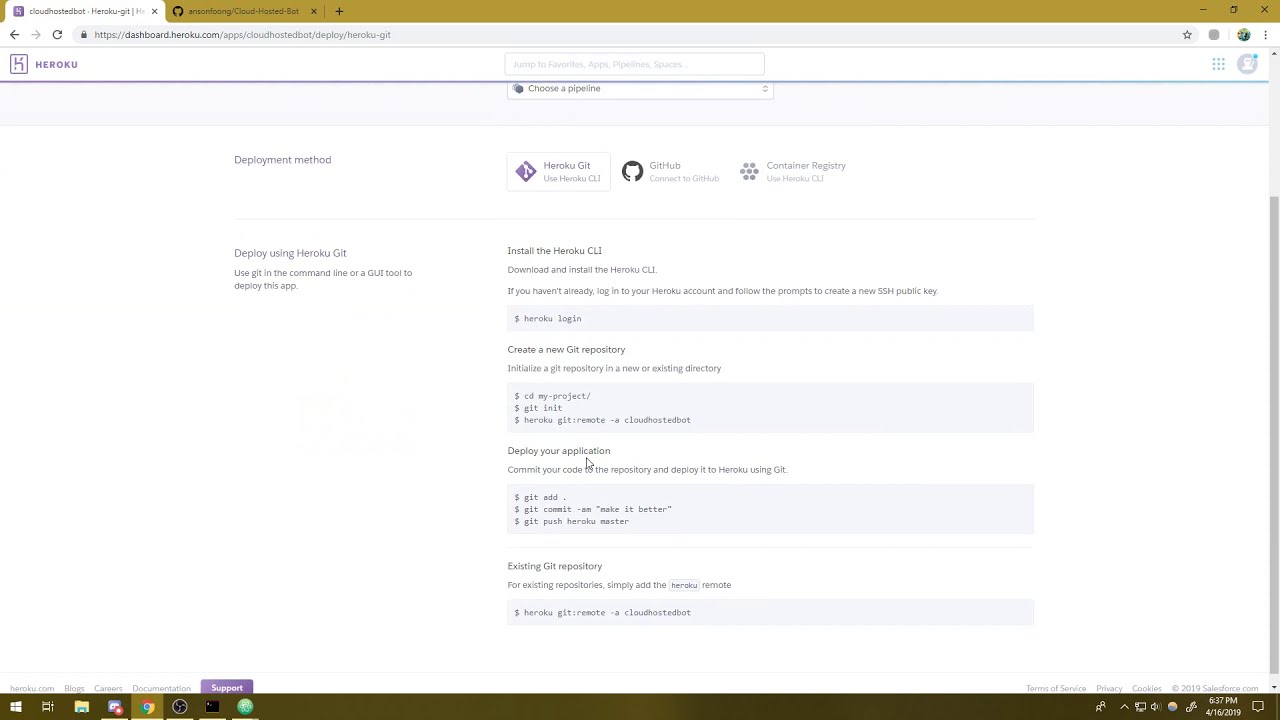Click the "$ cd my-project/" command line
The width and height of the screenshot is (1280, 720).
point(553,396)
